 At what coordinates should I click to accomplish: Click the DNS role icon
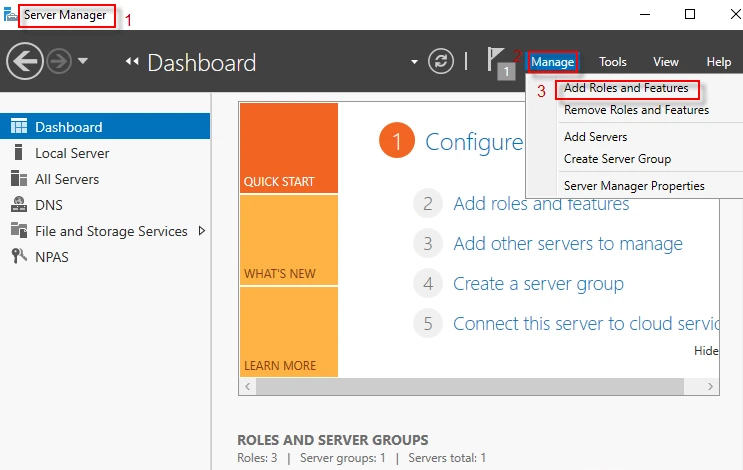click(x=18, y=205)
